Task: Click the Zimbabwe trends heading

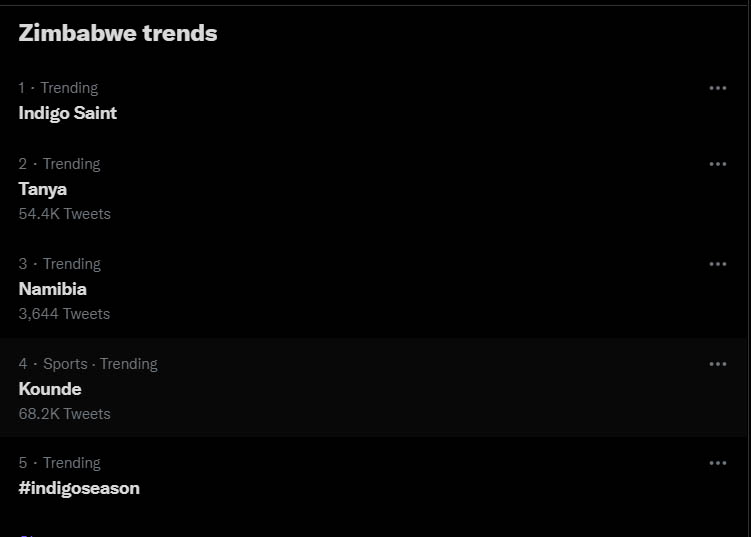Action: coord(118,33)
